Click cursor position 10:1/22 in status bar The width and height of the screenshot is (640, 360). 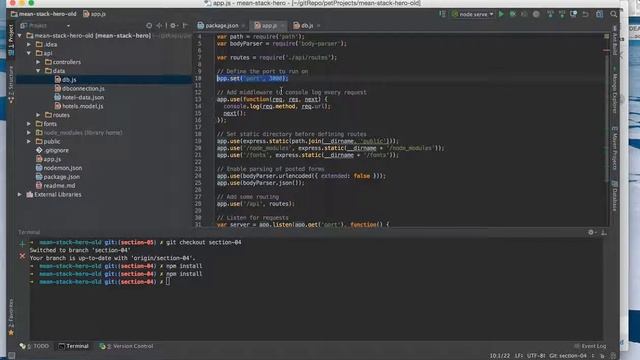coord(500,356)
